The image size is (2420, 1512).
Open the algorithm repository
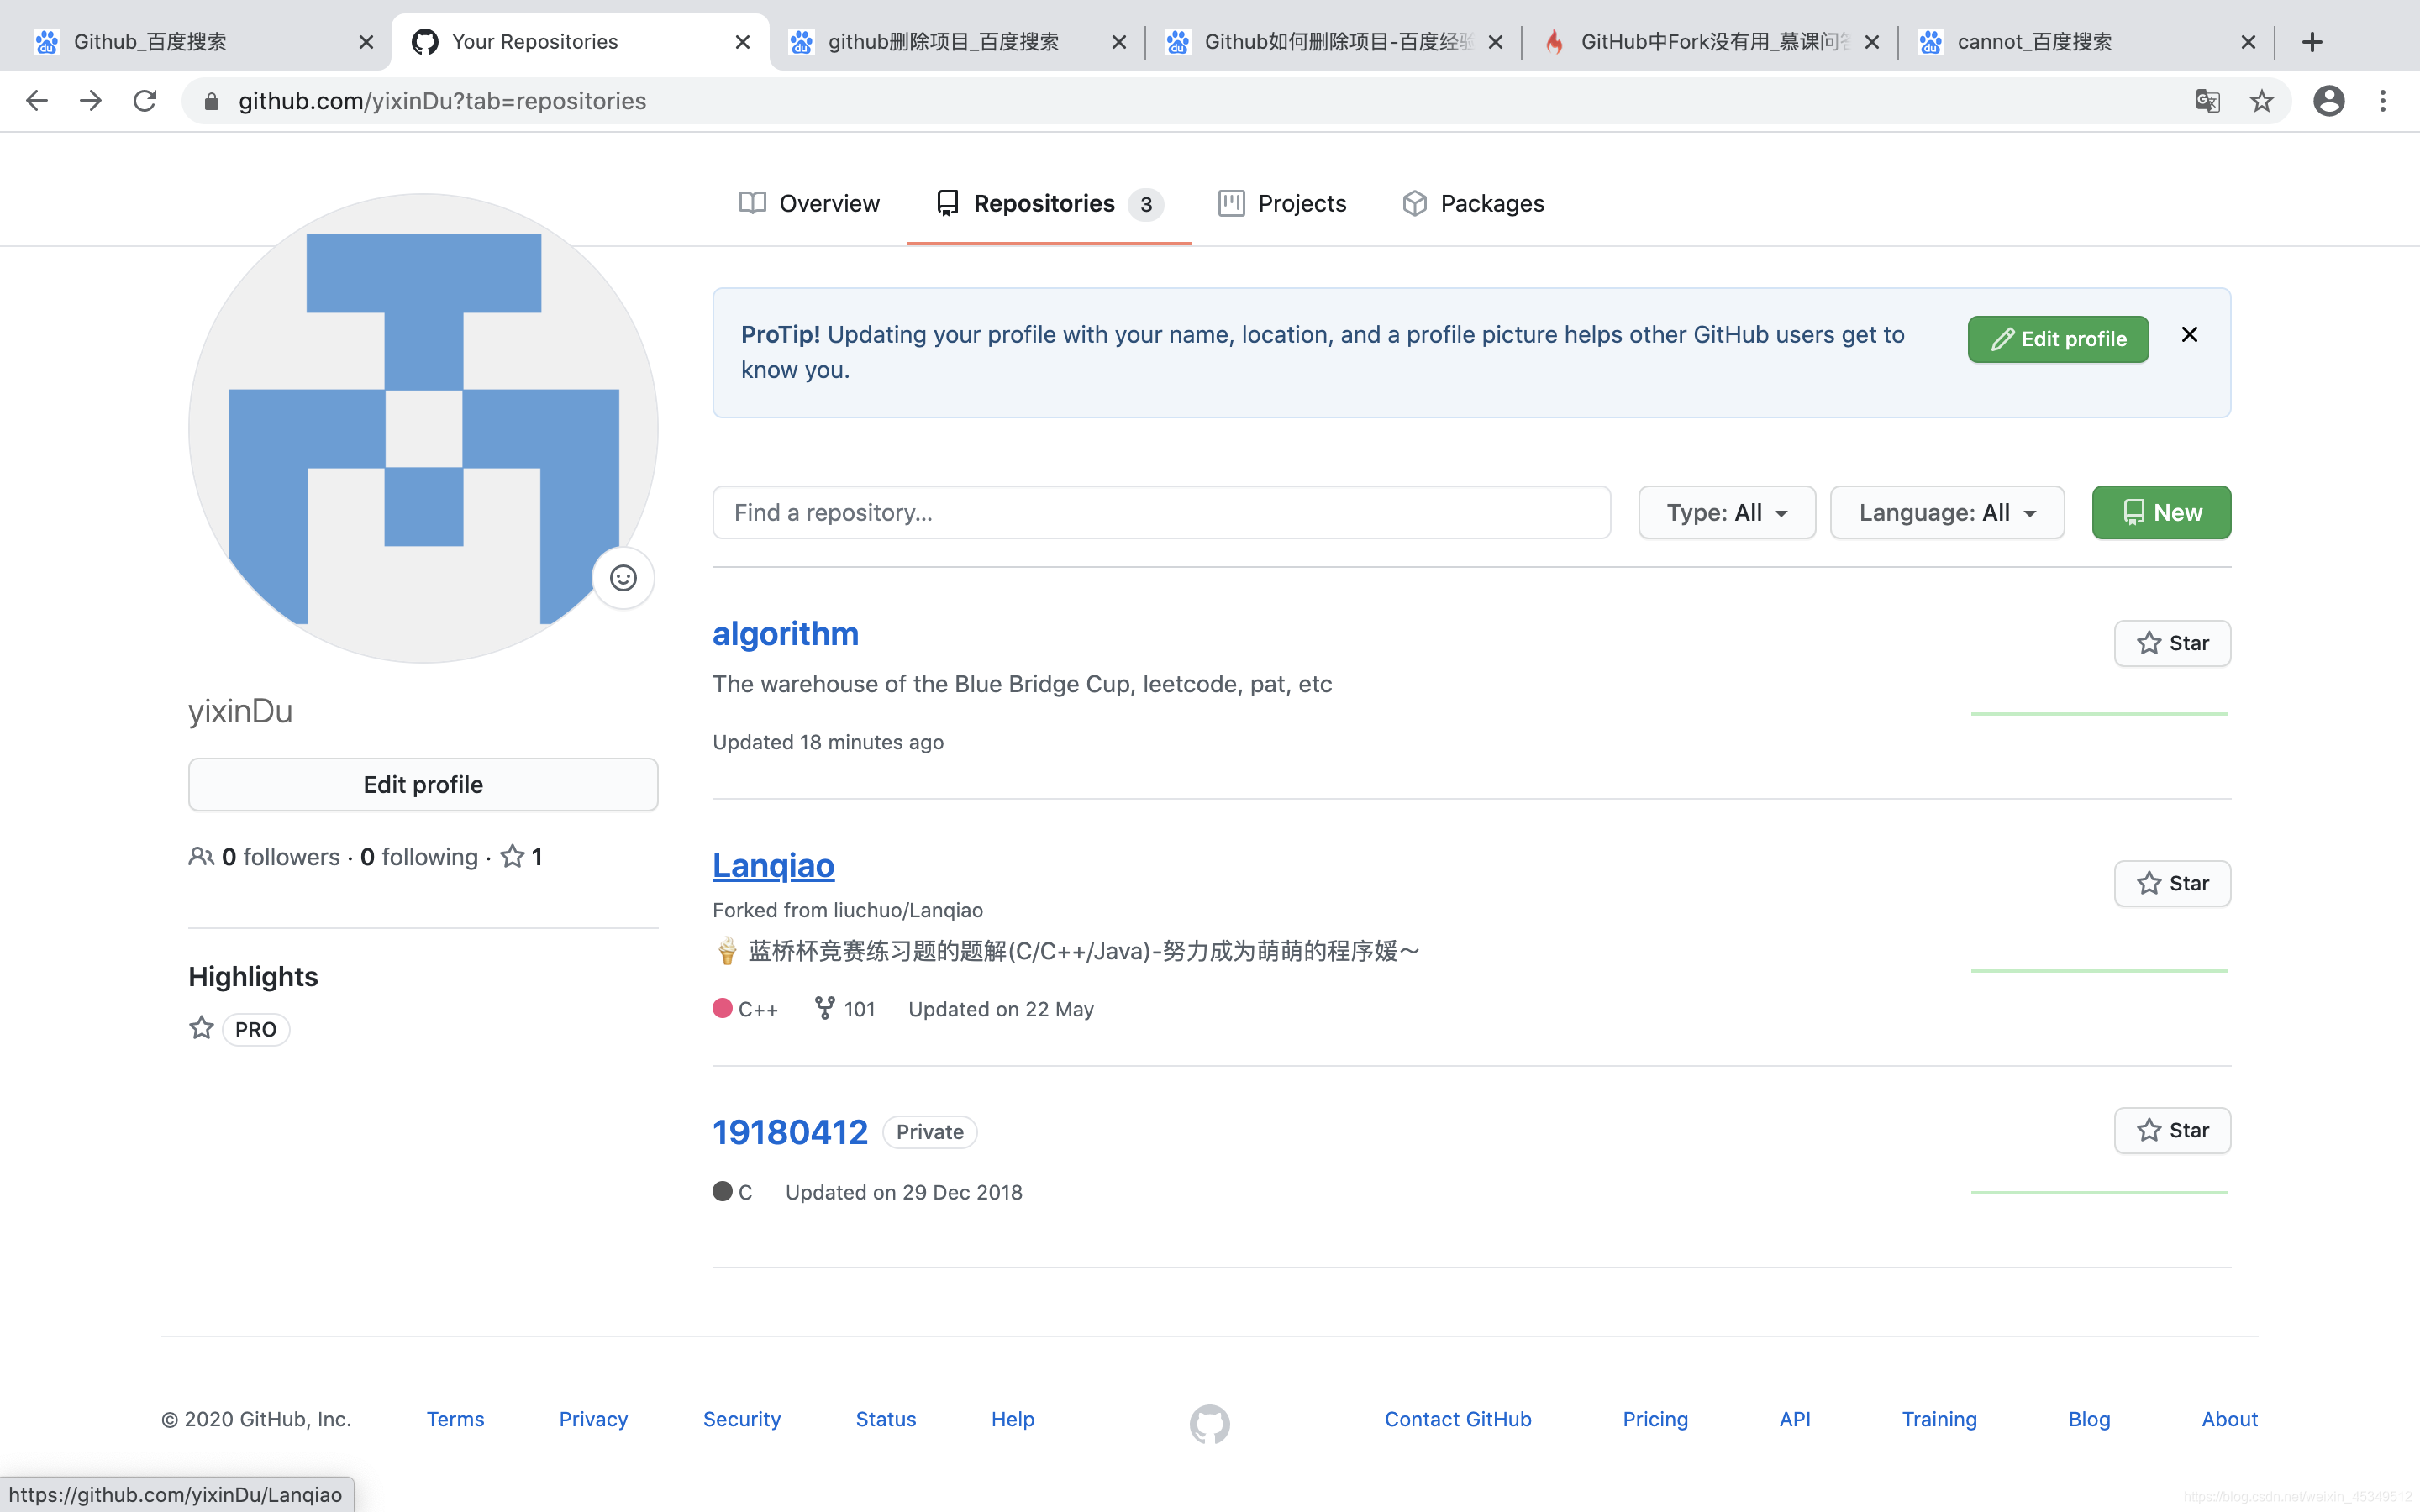pos(785,633)
